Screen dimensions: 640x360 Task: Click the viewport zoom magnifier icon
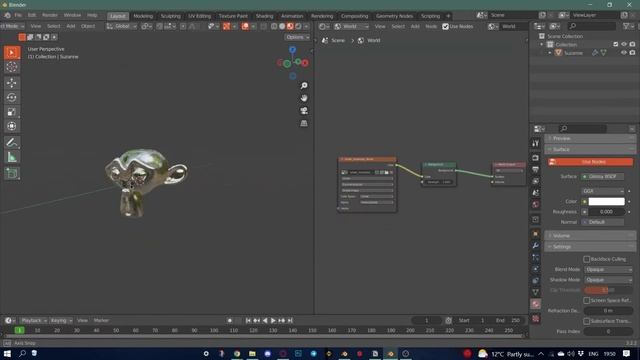click(x=304, y=86)
